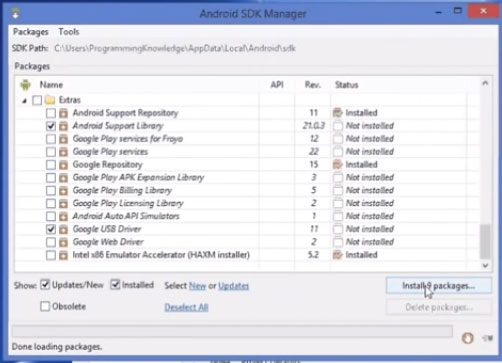
Task: Open the log window icon at bottom right
Action: click(487, 338)
